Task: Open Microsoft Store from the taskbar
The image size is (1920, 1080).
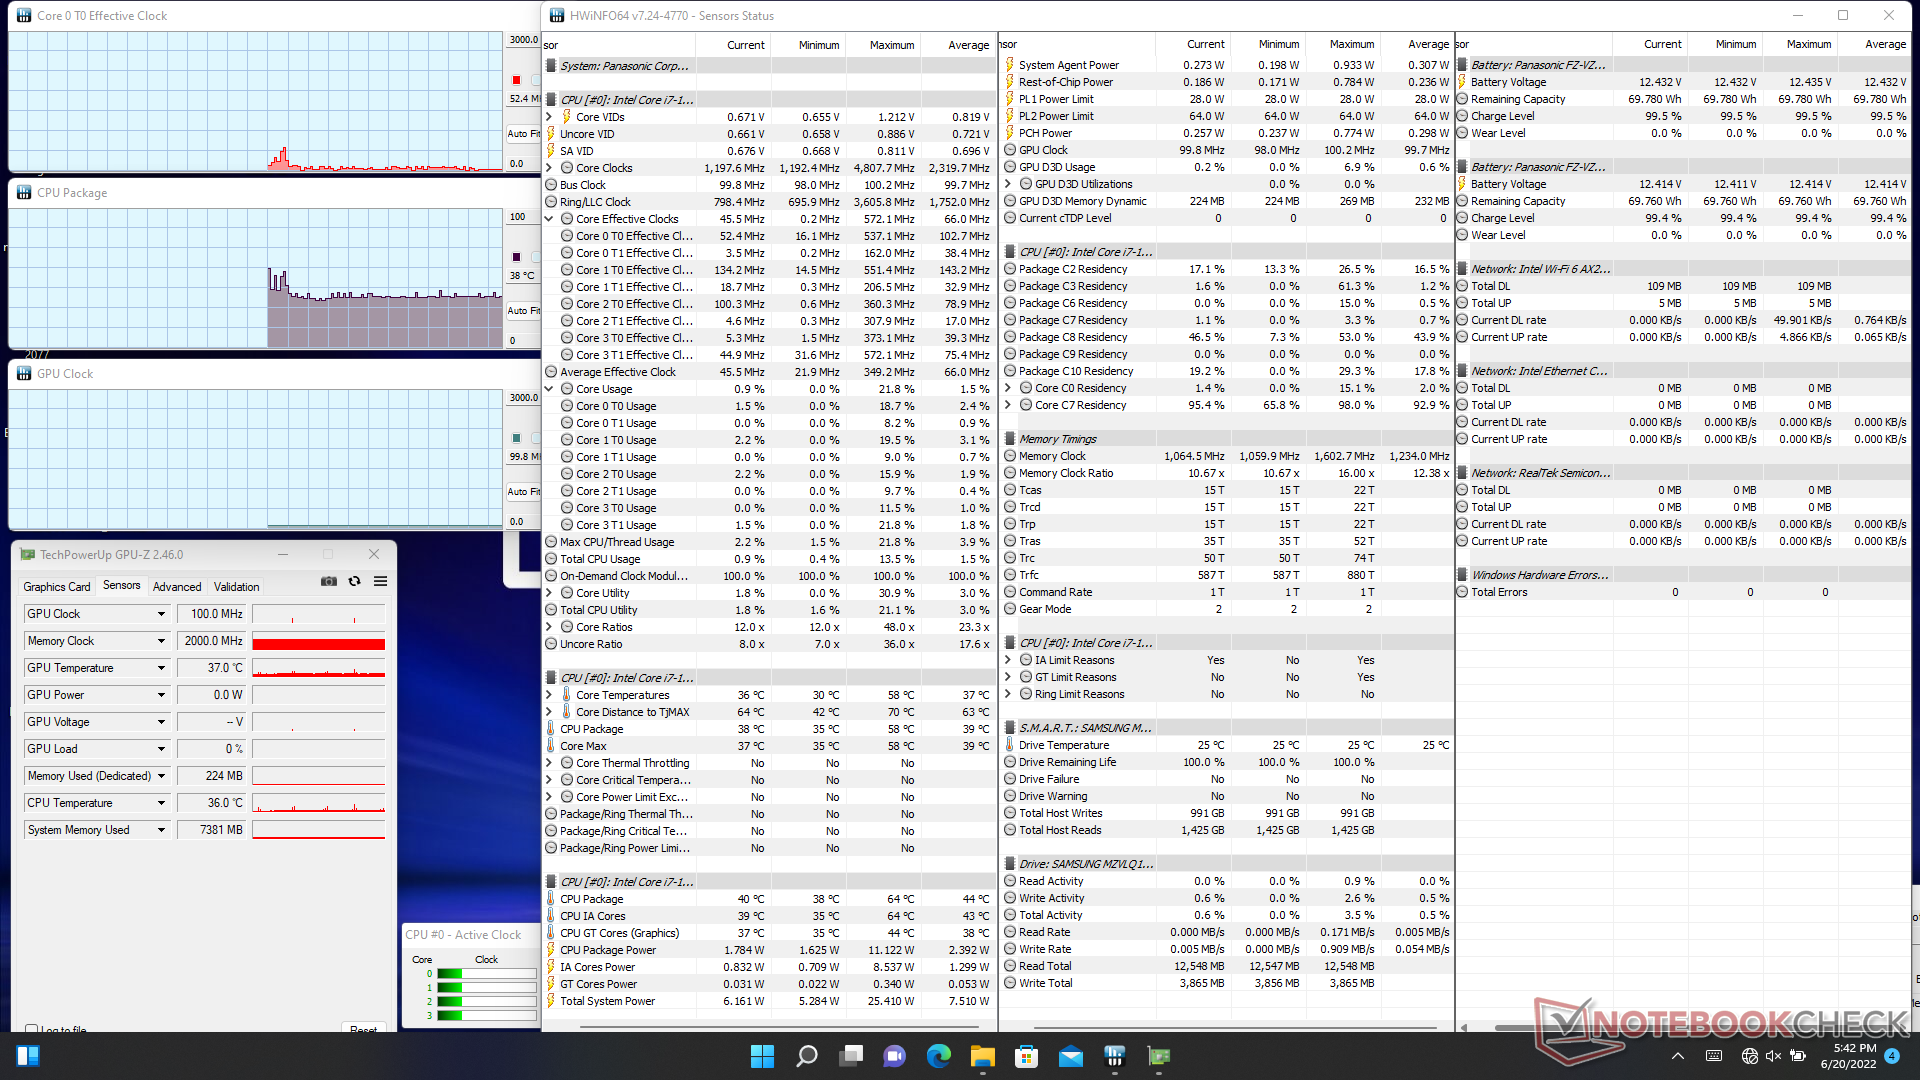Action: [x=1026, y=1056]
